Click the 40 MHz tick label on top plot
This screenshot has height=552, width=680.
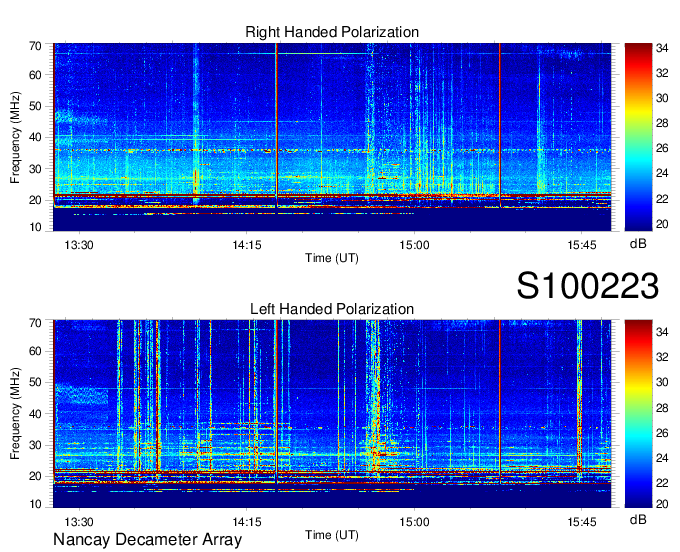(x=35, y=137)
